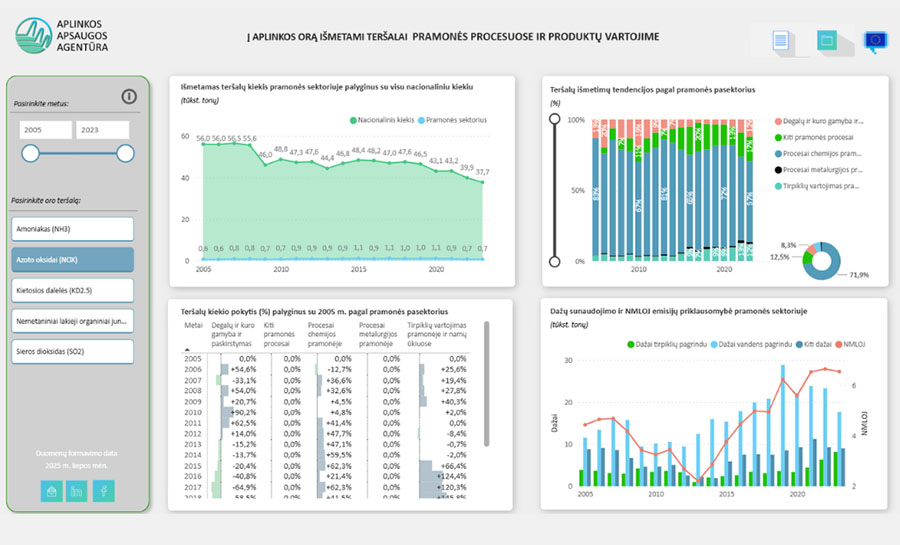Click the EU flag speech bubble icon
Viewport: 900px width, 545px height.
click(875, 41)
